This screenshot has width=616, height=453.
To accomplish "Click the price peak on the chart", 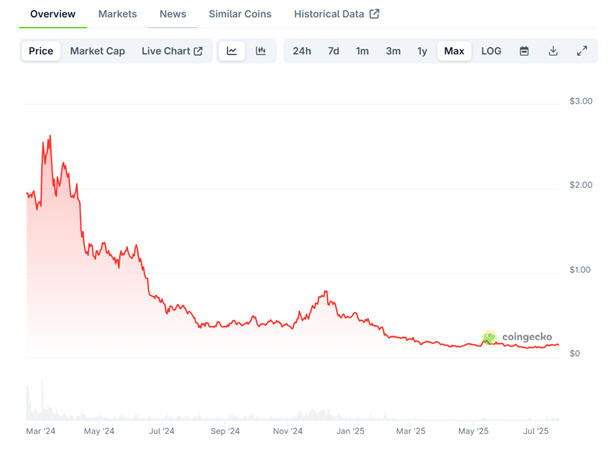I will (49, 136).
